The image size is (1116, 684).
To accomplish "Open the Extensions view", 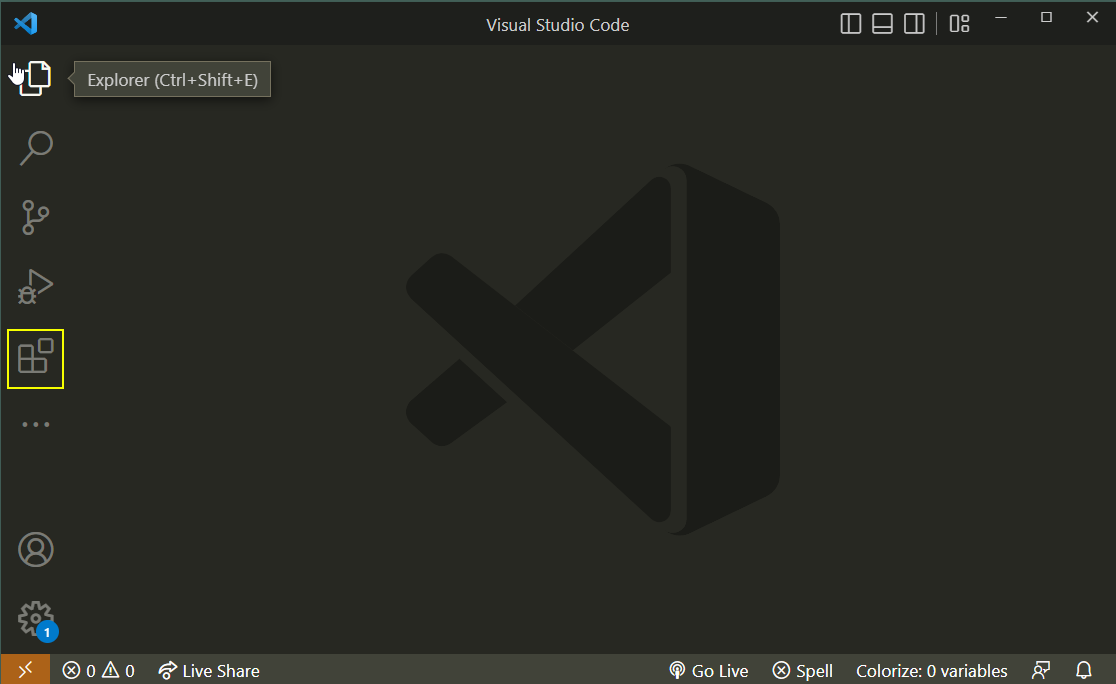I will pos(36,358).
